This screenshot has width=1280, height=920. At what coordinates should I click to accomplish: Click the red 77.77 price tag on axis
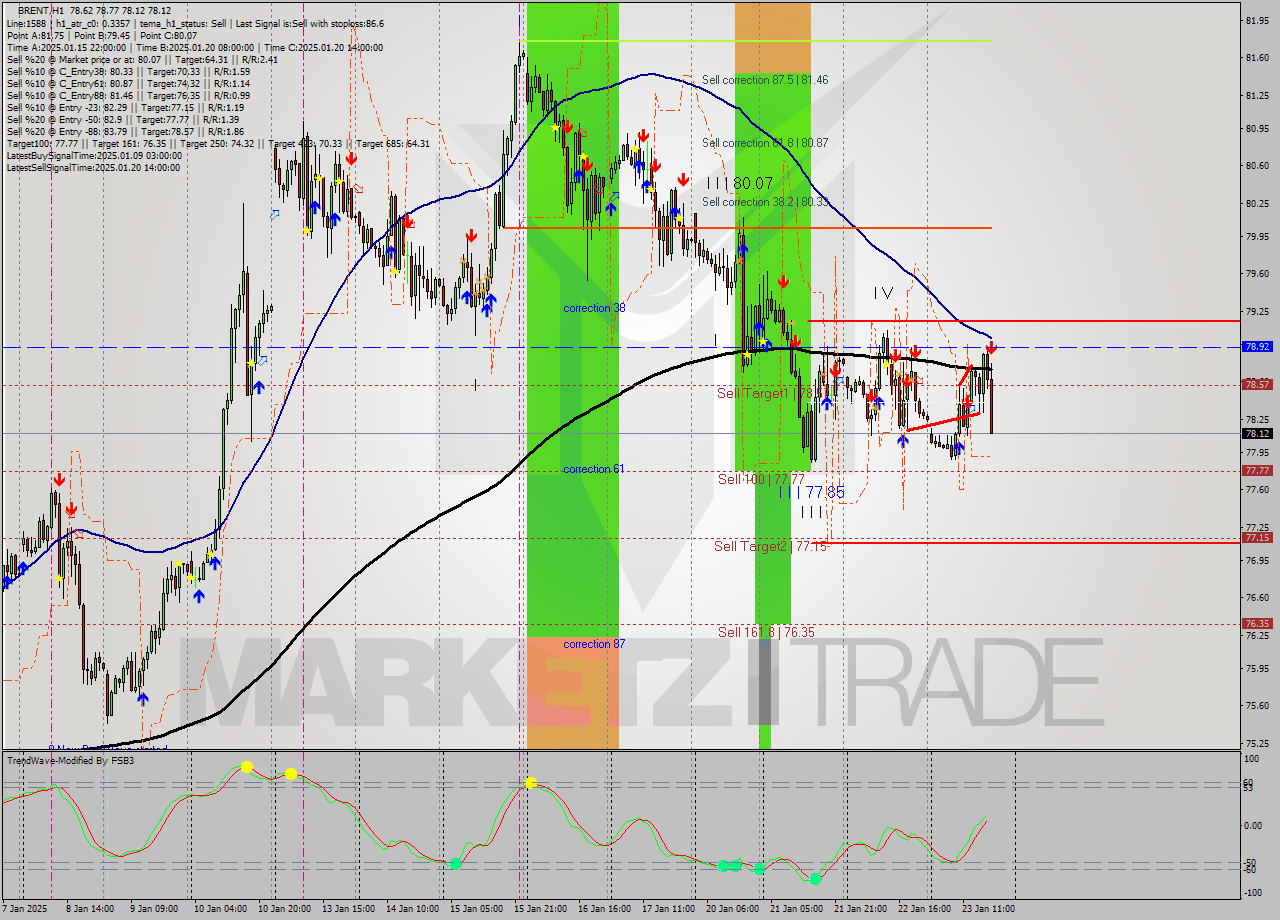coord(1257,470)
